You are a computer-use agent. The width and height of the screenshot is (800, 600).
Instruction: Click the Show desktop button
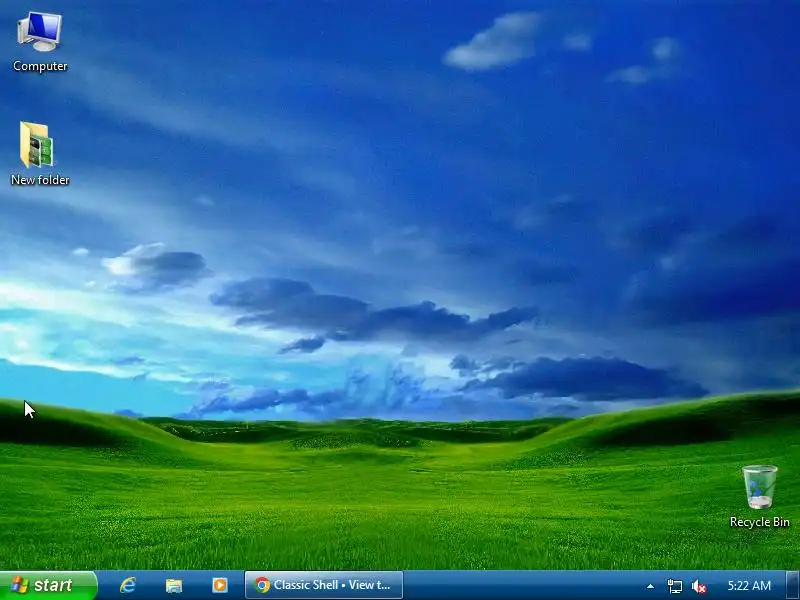793,585
